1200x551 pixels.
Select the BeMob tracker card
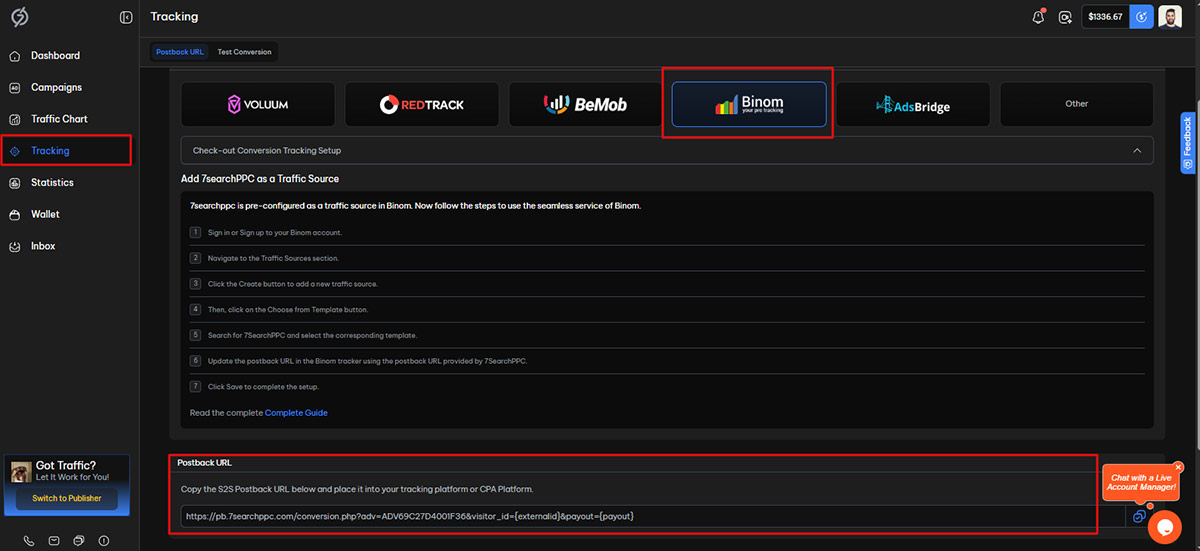(x=585, y=104)
